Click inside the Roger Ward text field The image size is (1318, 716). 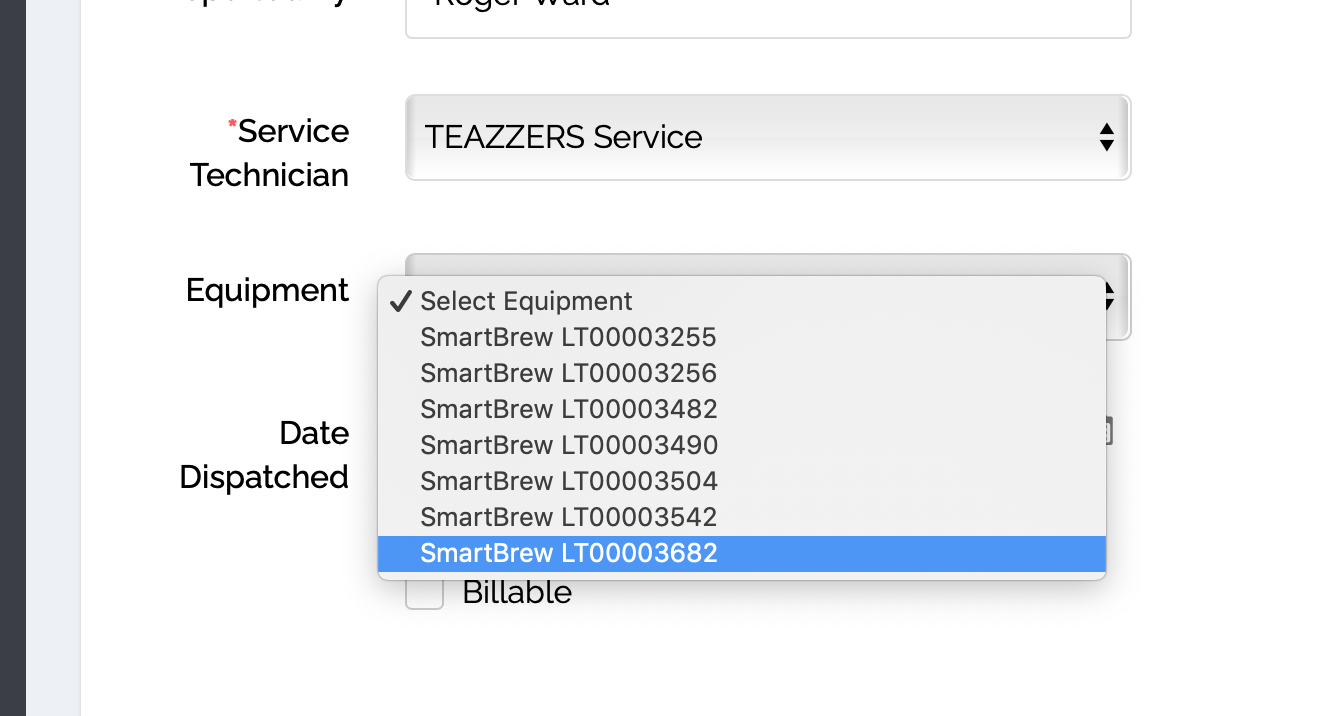[x=768, y=10]
